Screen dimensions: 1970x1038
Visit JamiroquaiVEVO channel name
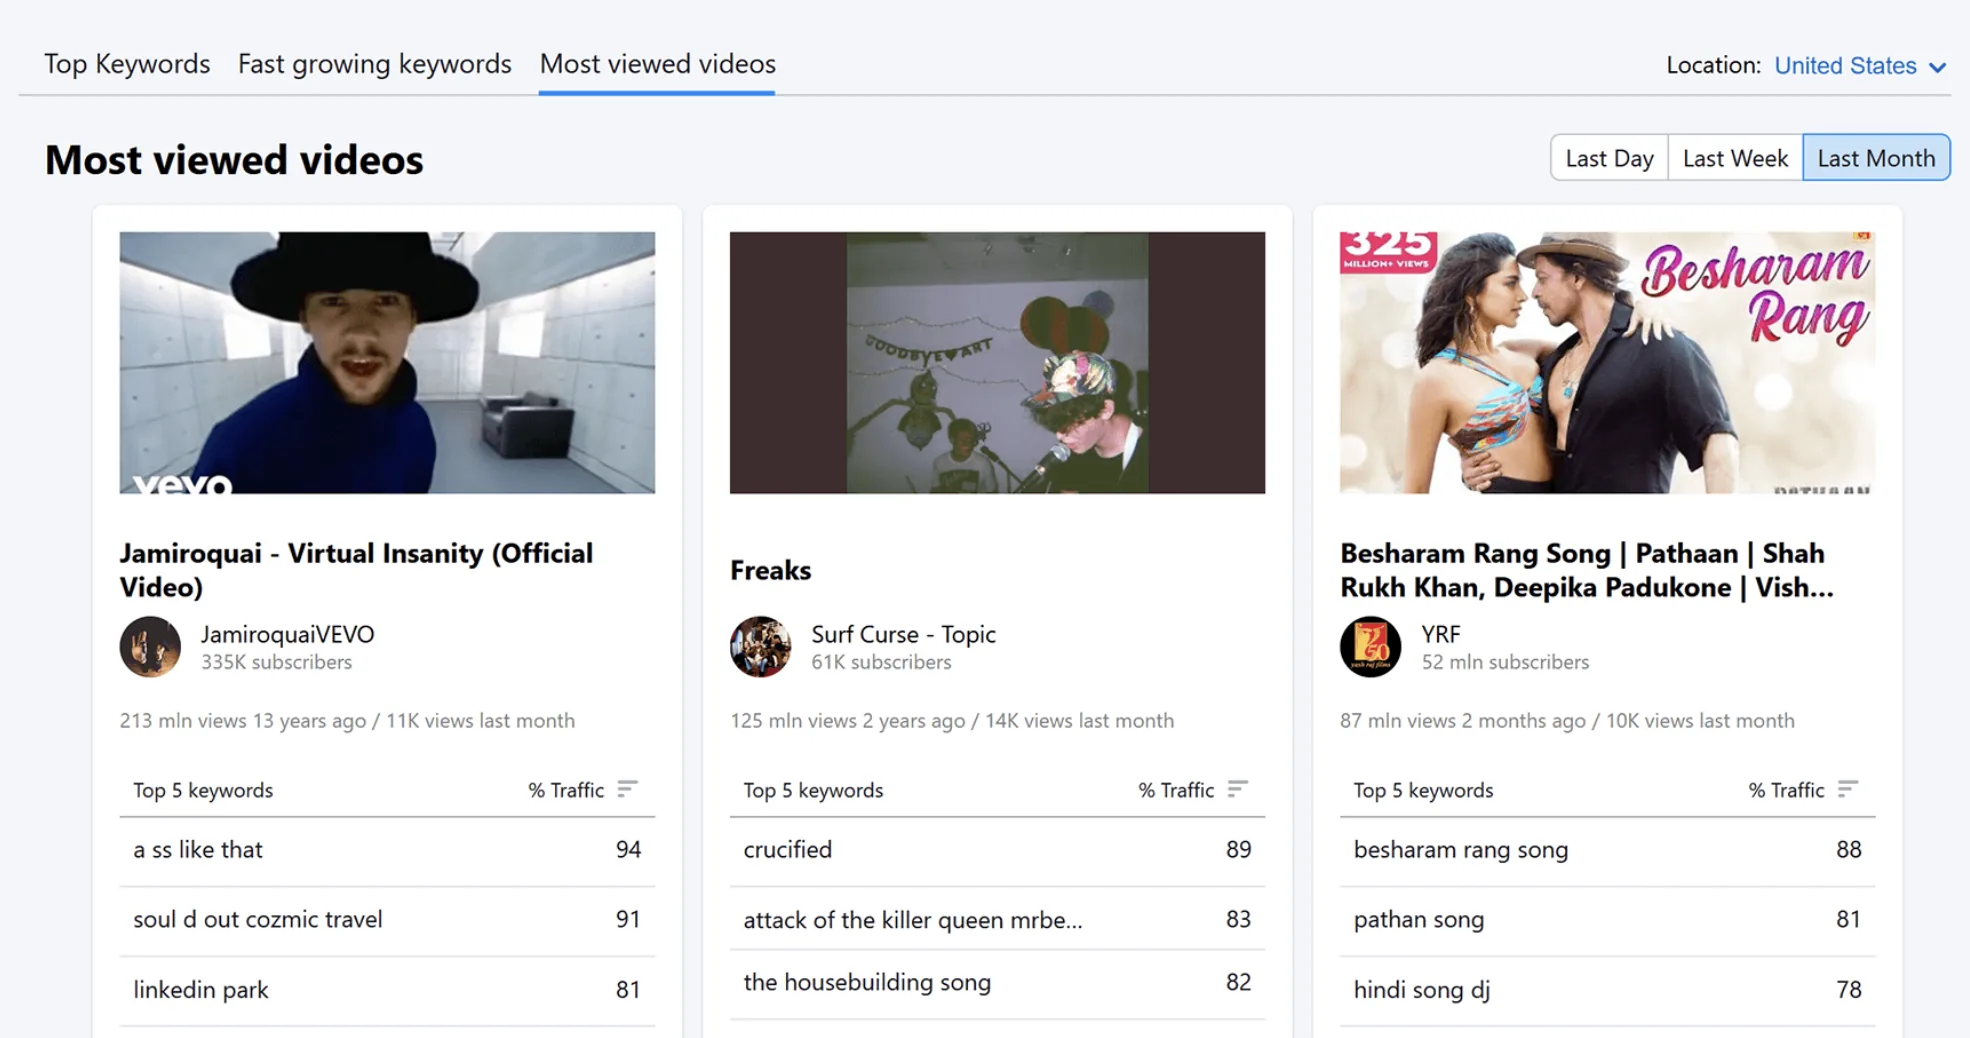[x=288, y=634]
